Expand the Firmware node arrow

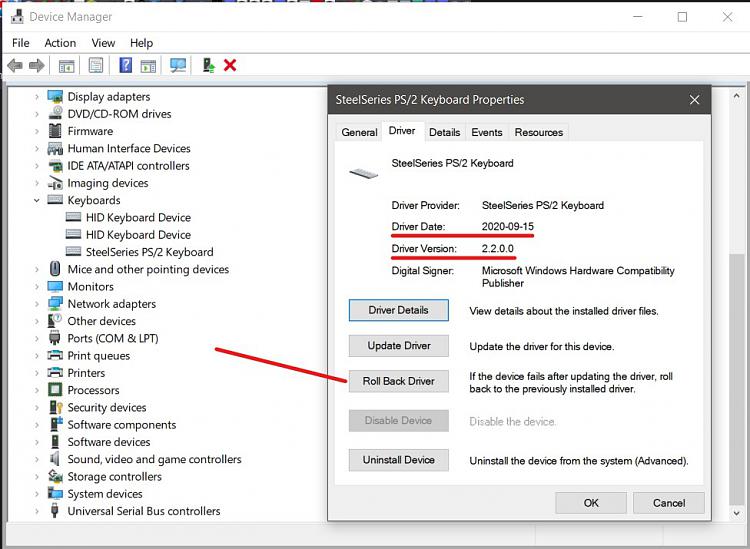(37, 131)
